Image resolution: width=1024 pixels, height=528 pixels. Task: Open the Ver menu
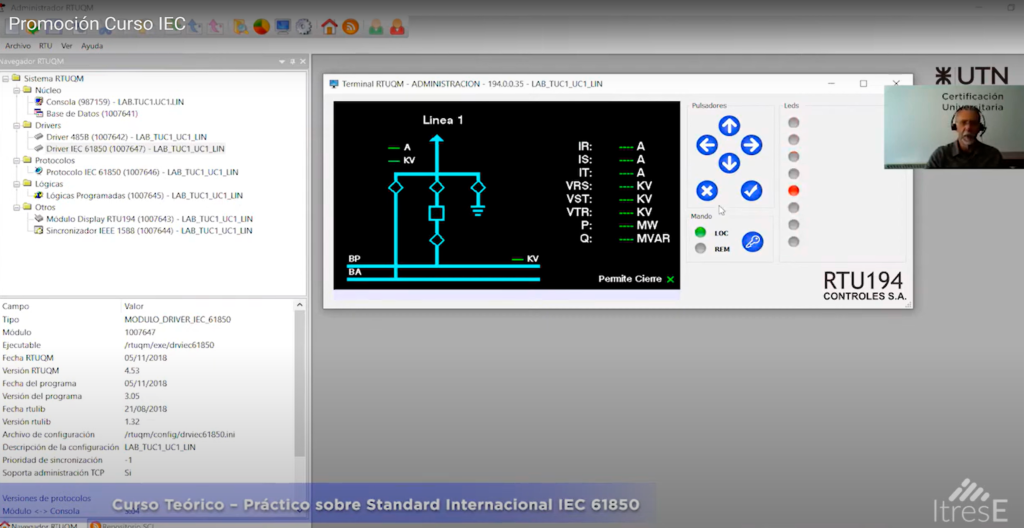67,46
